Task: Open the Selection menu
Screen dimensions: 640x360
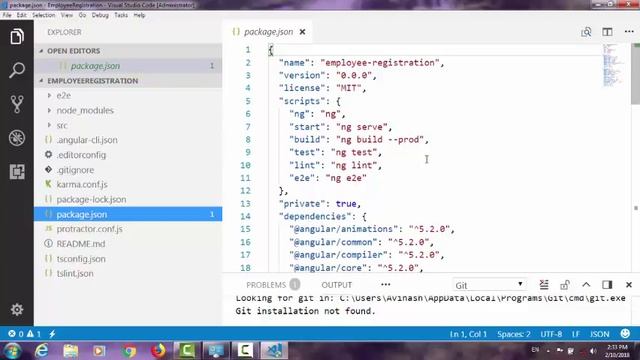Action: pos(44,15)
